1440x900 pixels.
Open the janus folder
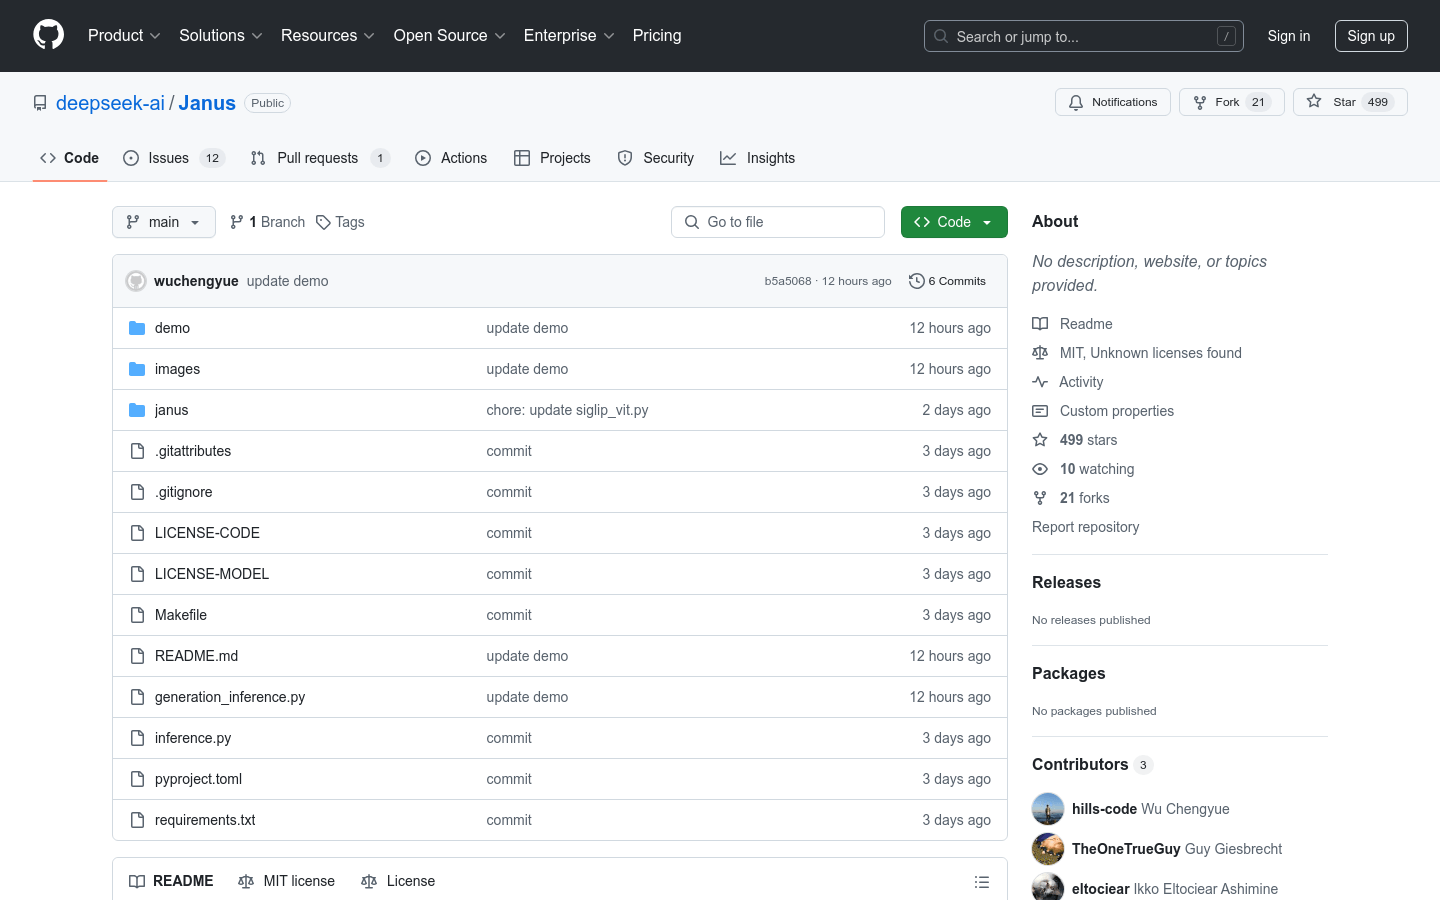click(171, 410)
